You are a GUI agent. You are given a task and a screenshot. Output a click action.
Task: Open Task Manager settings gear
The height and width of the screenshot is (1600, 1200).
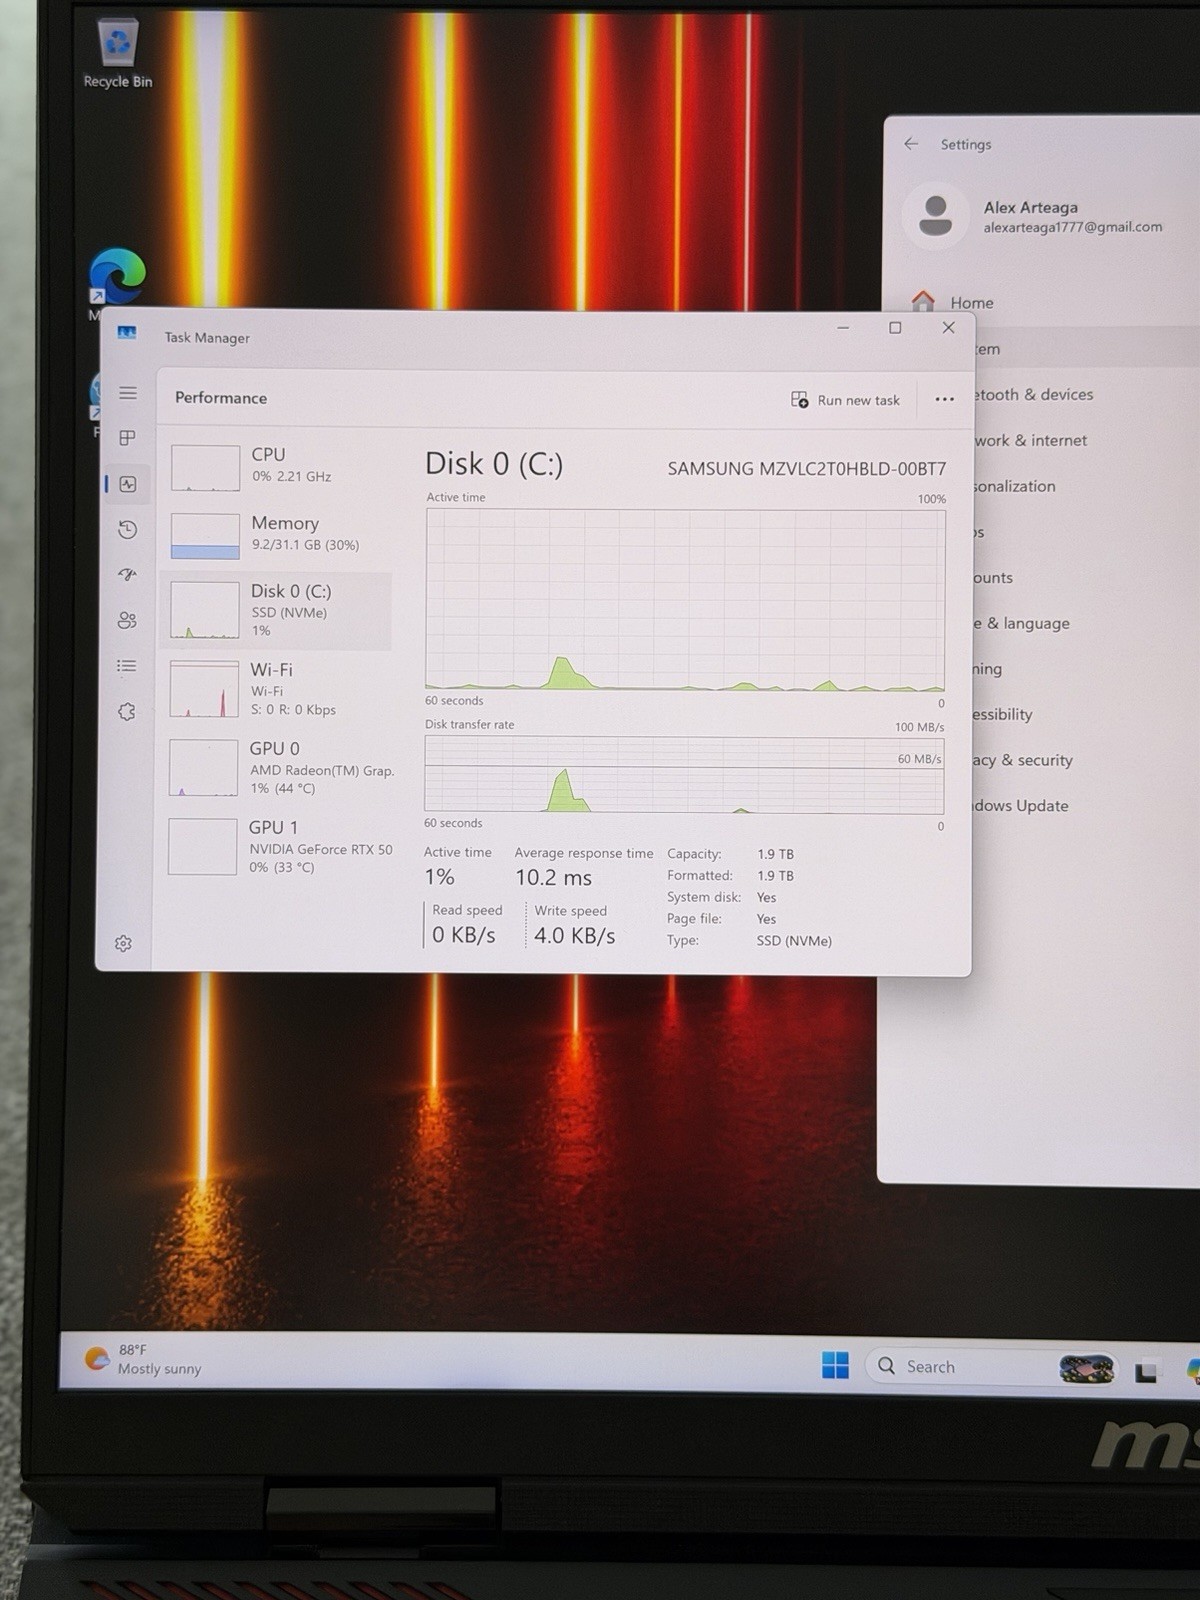(x=123, y=944)
